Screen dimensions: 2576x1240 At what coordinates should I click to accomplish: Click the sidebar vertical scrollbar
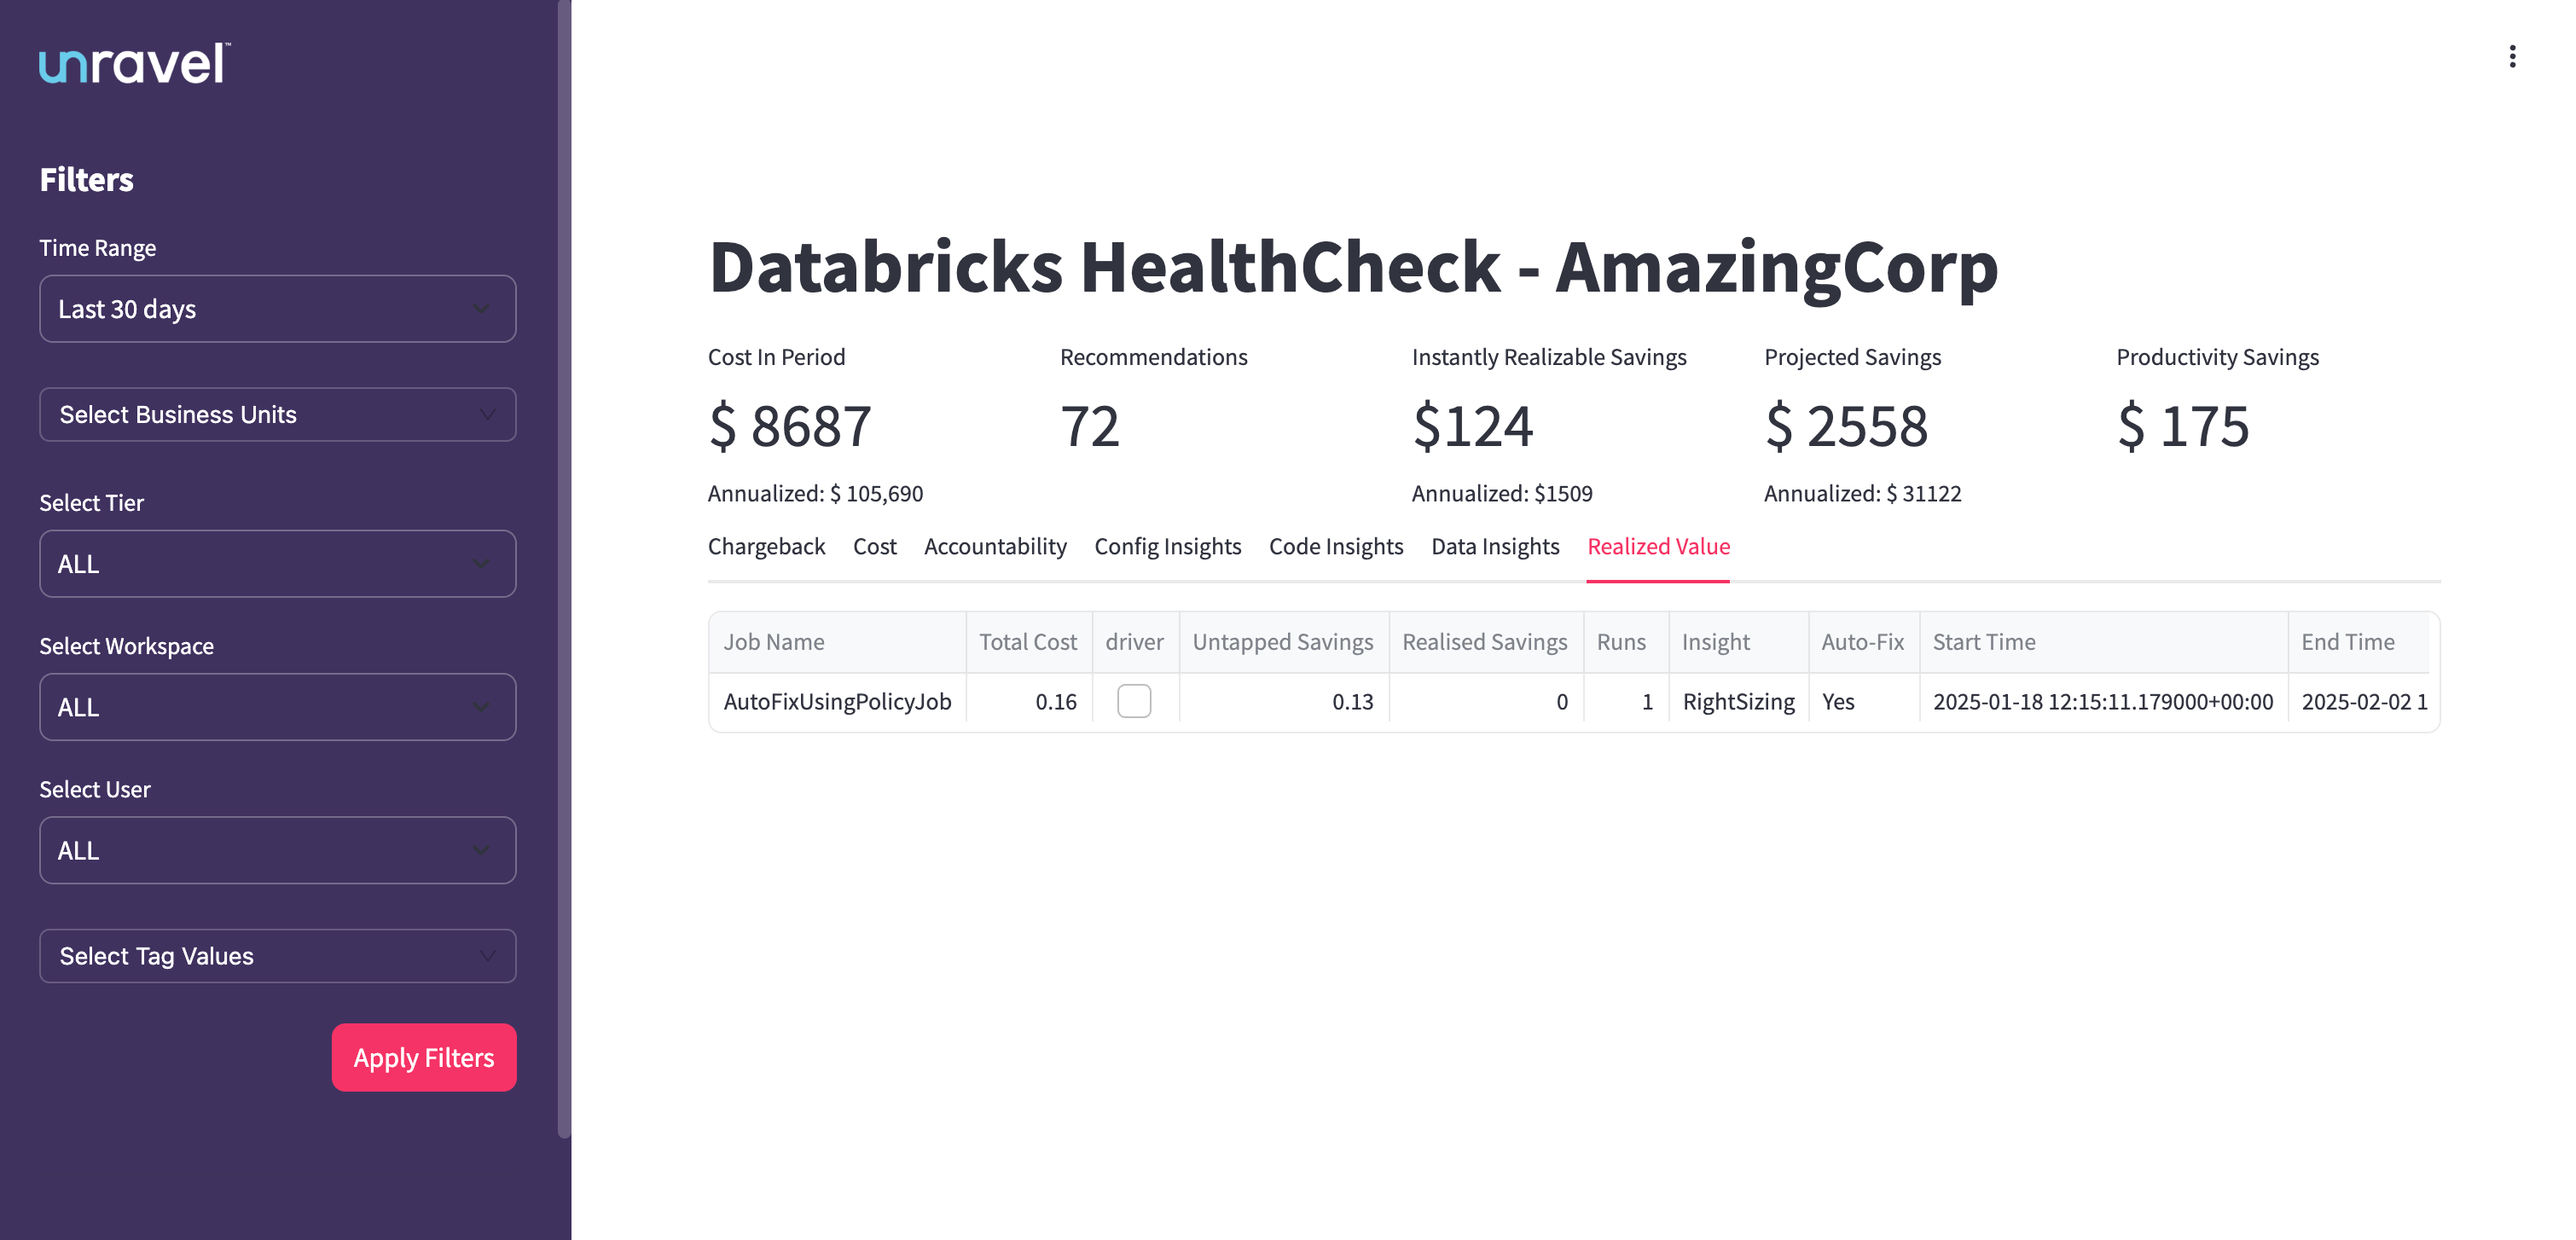564,570
